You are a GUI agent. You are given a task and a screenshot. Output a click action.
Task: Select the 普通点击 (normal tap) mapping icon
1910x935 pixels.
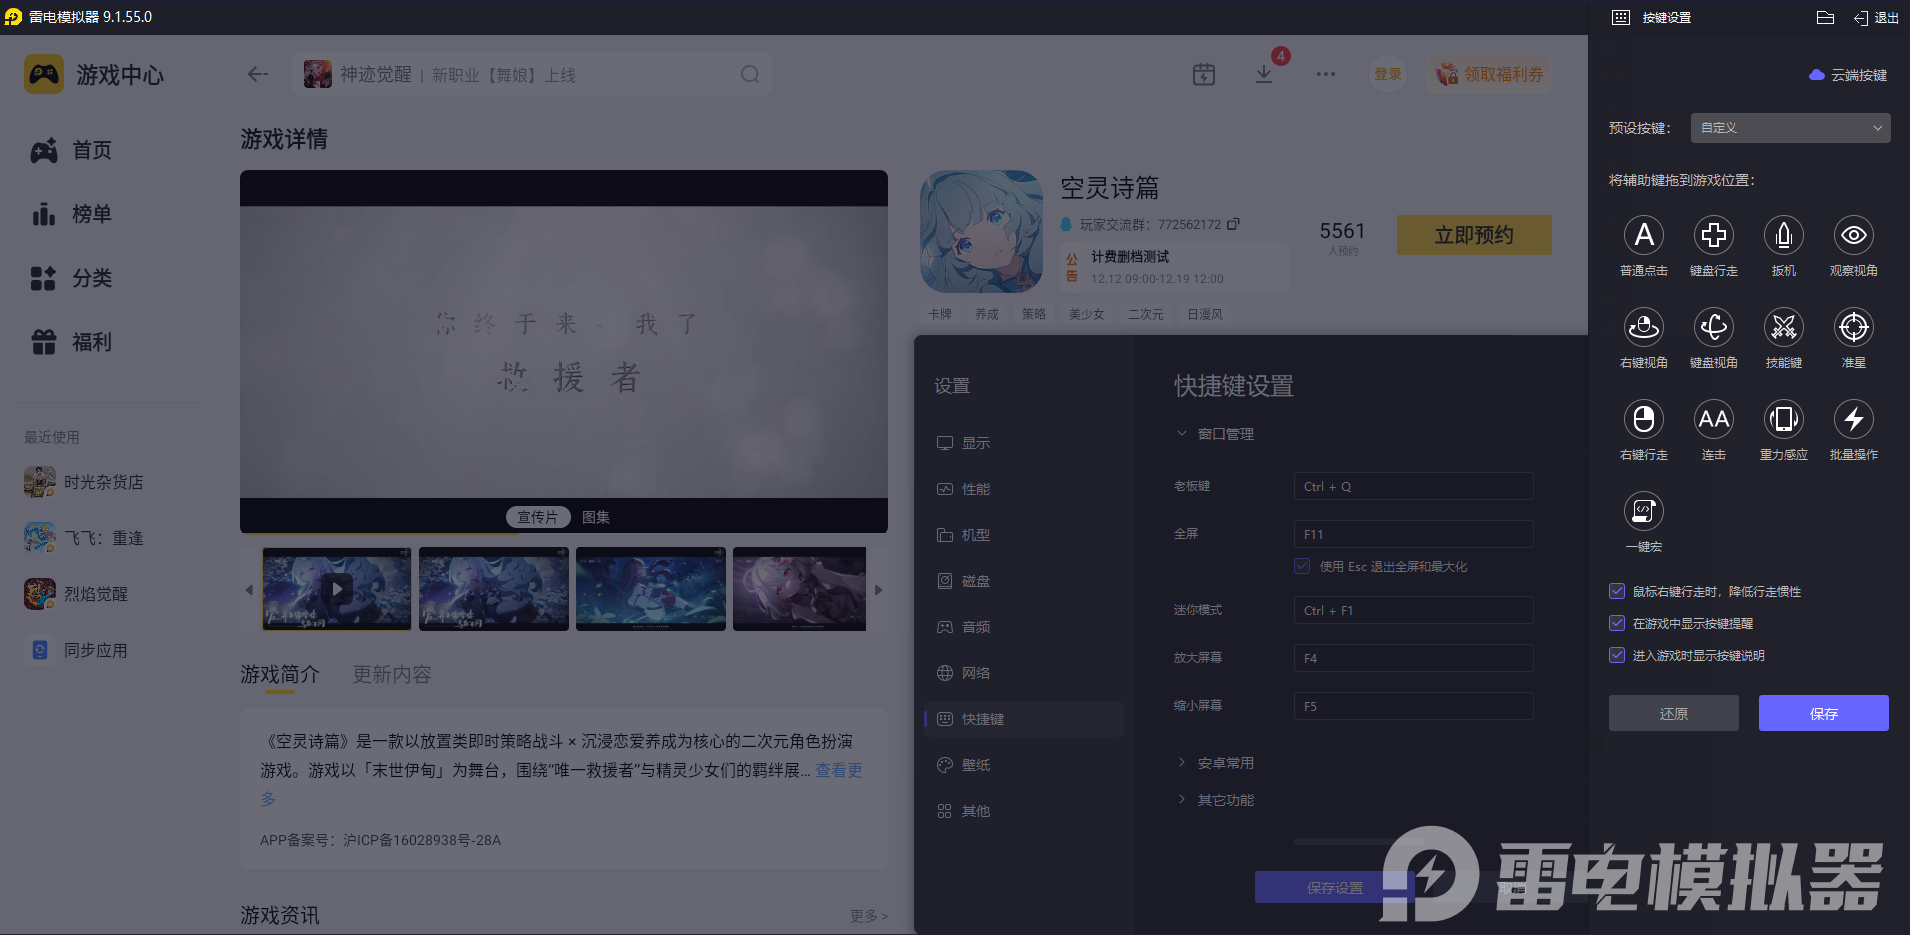coord(1643,237)
